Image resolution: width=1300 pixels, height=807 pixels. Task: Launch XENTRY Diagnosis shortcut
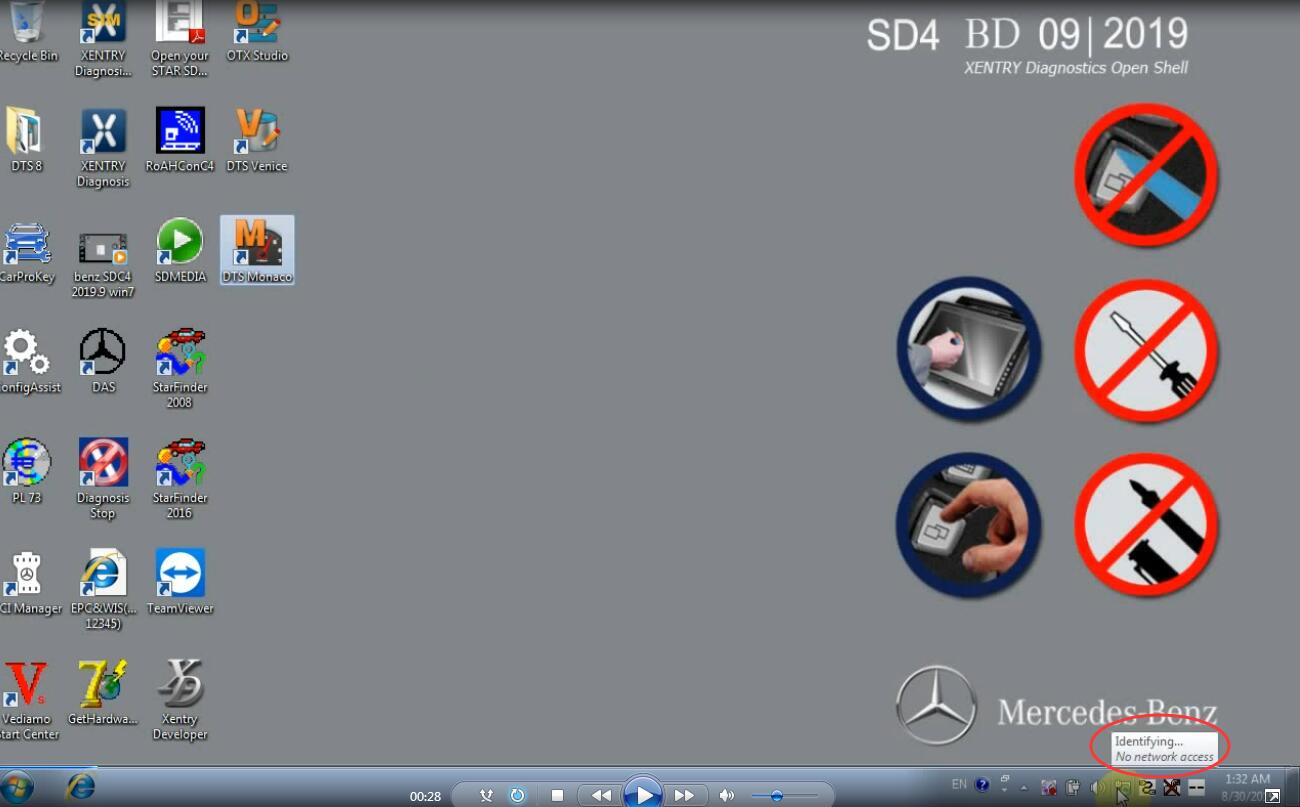pos(103,145)
